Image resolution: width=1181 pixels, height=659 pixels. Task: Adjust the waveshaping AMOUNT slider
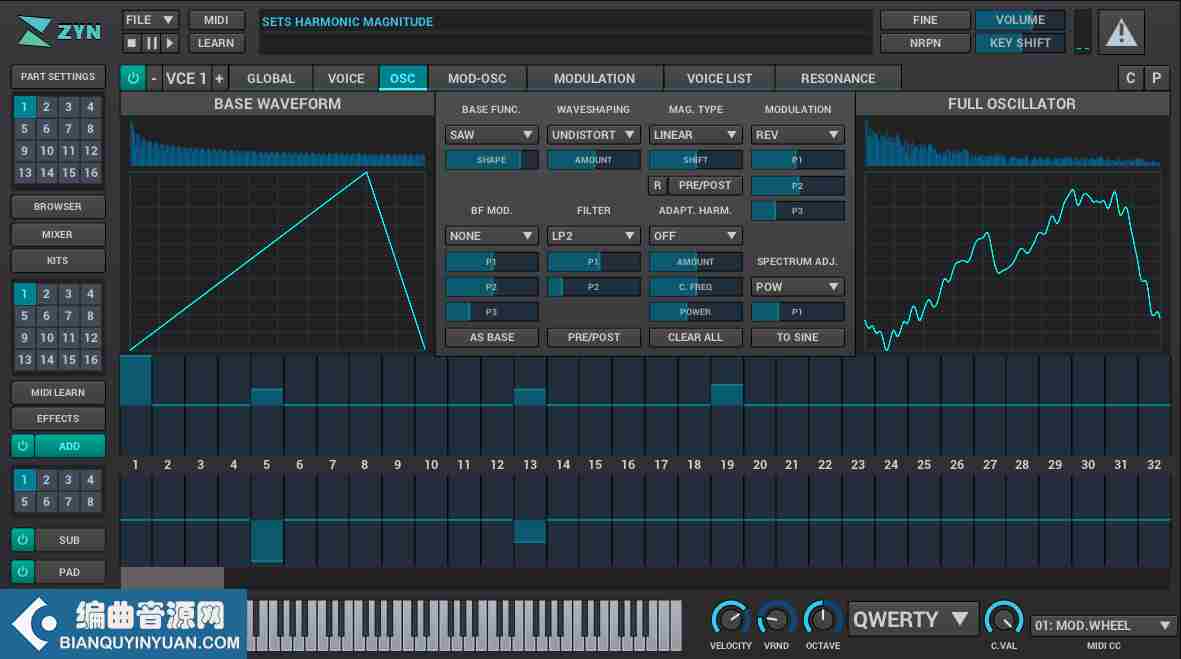(x=594, y=160)
